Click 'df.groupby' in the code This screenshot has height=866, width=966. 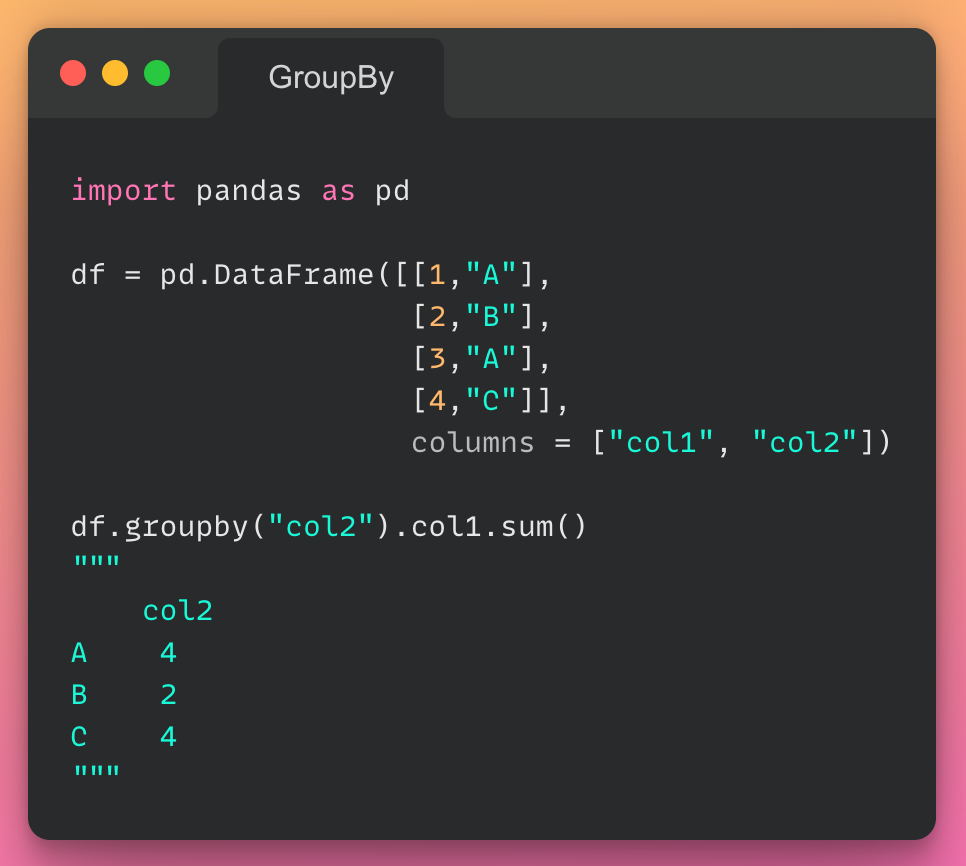pyautogui.click(x=160, y=527)
